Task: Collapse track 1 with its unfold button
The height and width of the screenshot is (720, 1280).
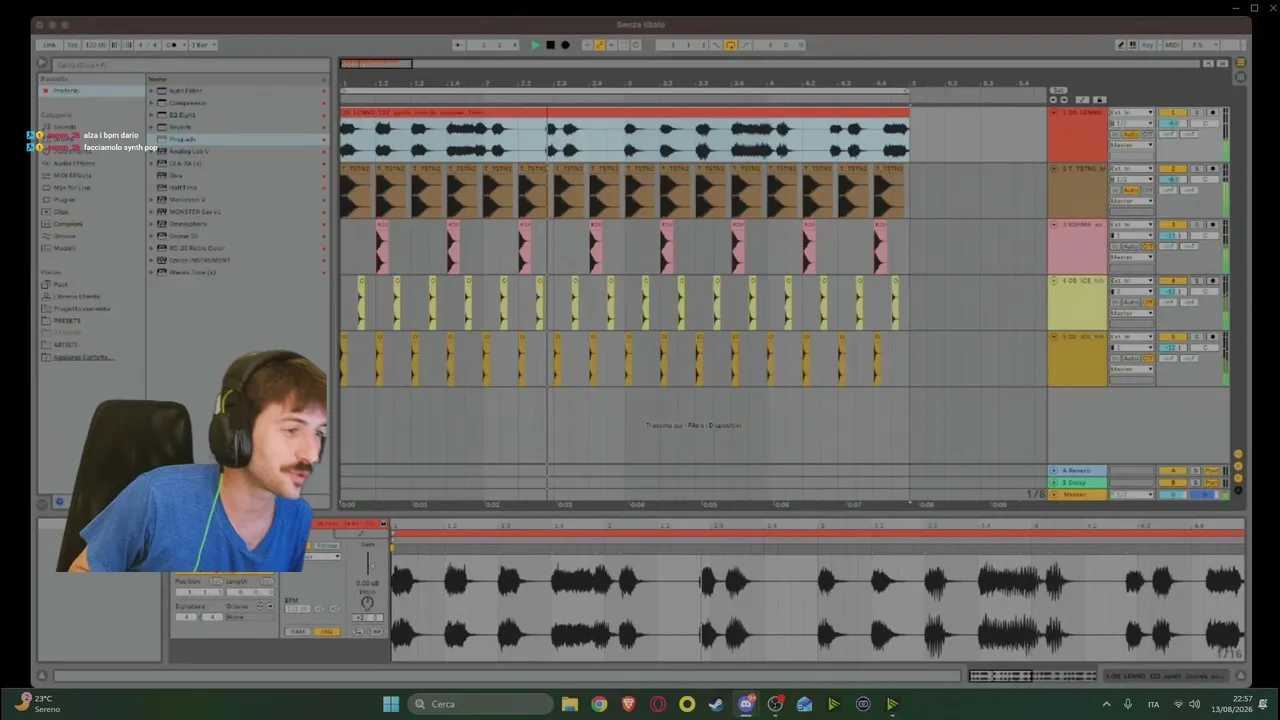Action: pyautogui.click(x=1053, y=112)
